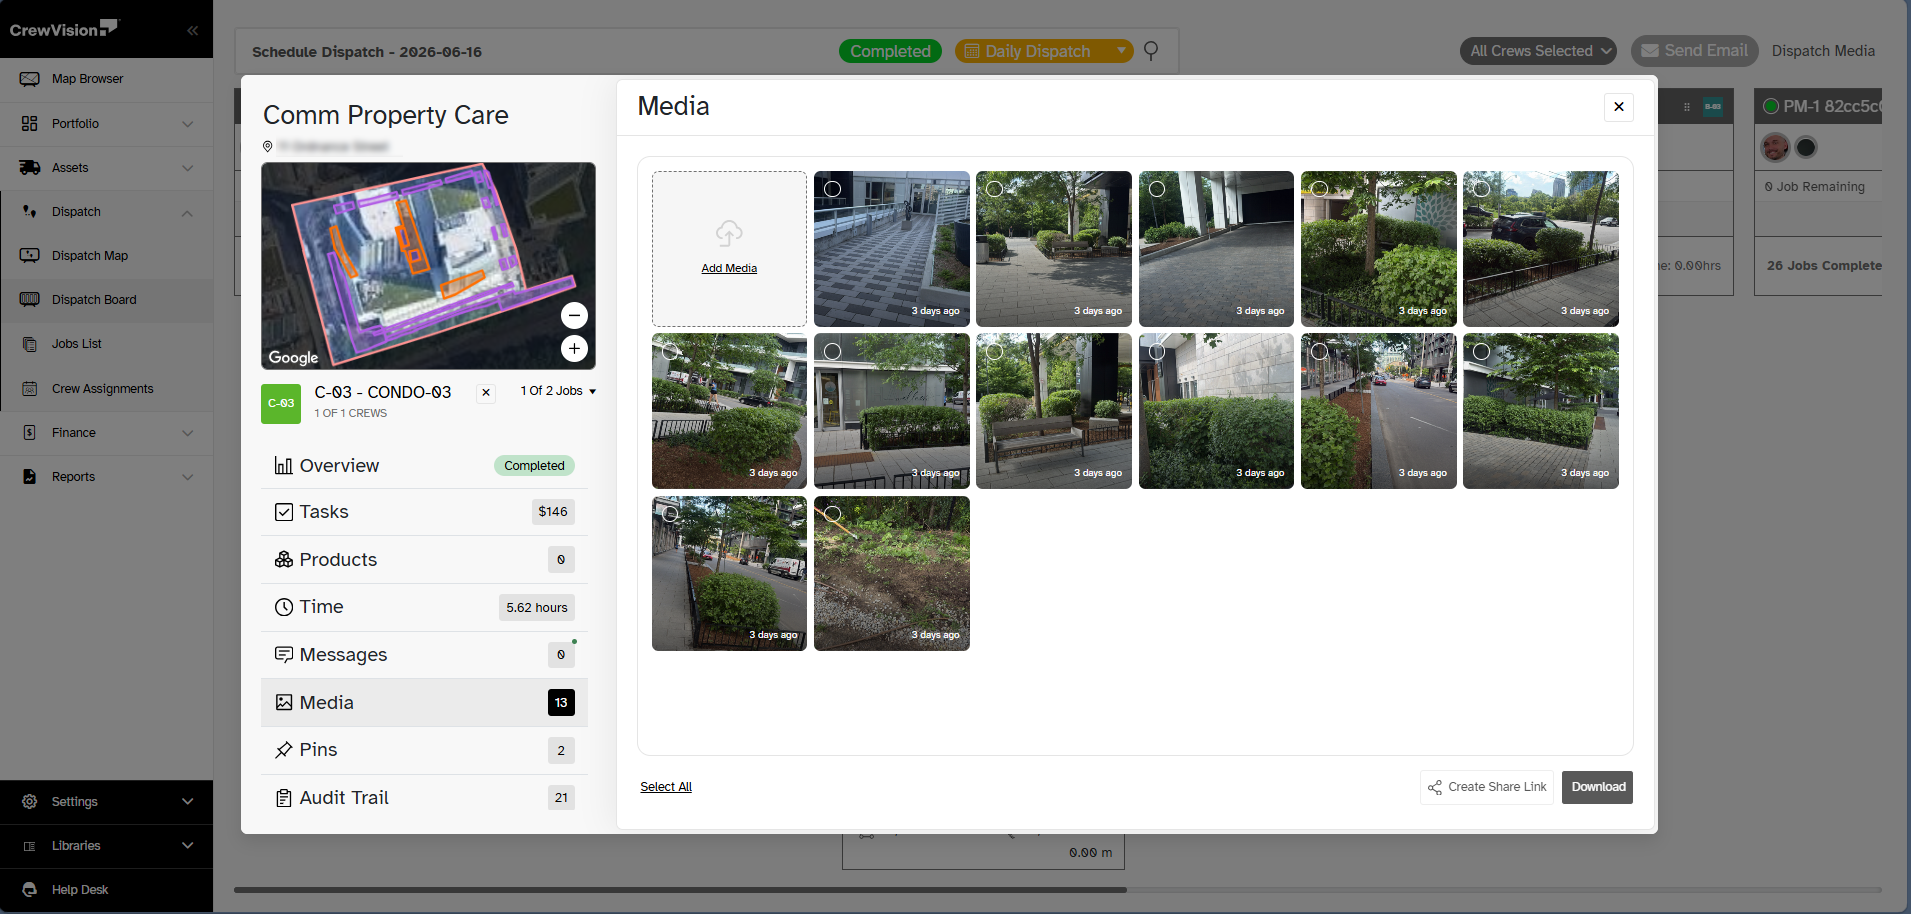The height and width of the screenshot is (914, 1911).
Task: Open the Tasks section
Action: (x=424, y=512)
